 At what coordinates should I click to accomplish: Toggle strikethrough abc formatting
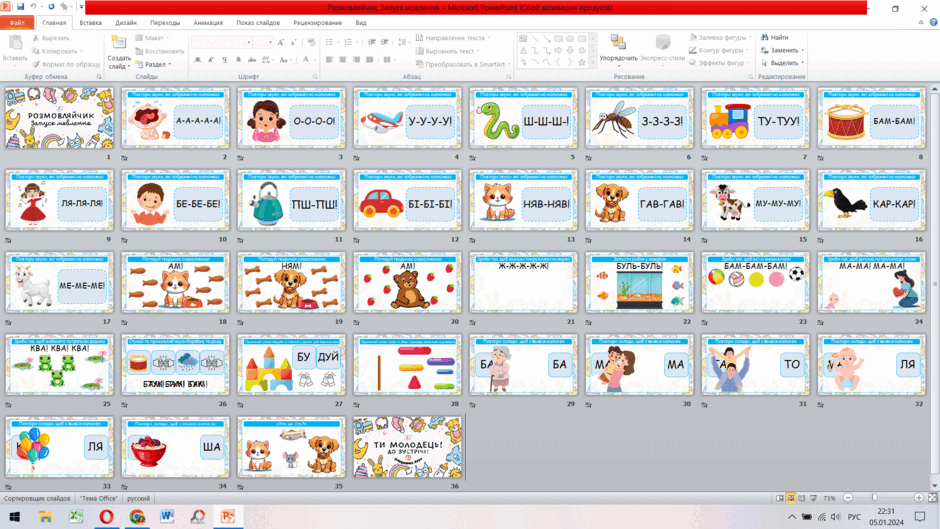252,59
